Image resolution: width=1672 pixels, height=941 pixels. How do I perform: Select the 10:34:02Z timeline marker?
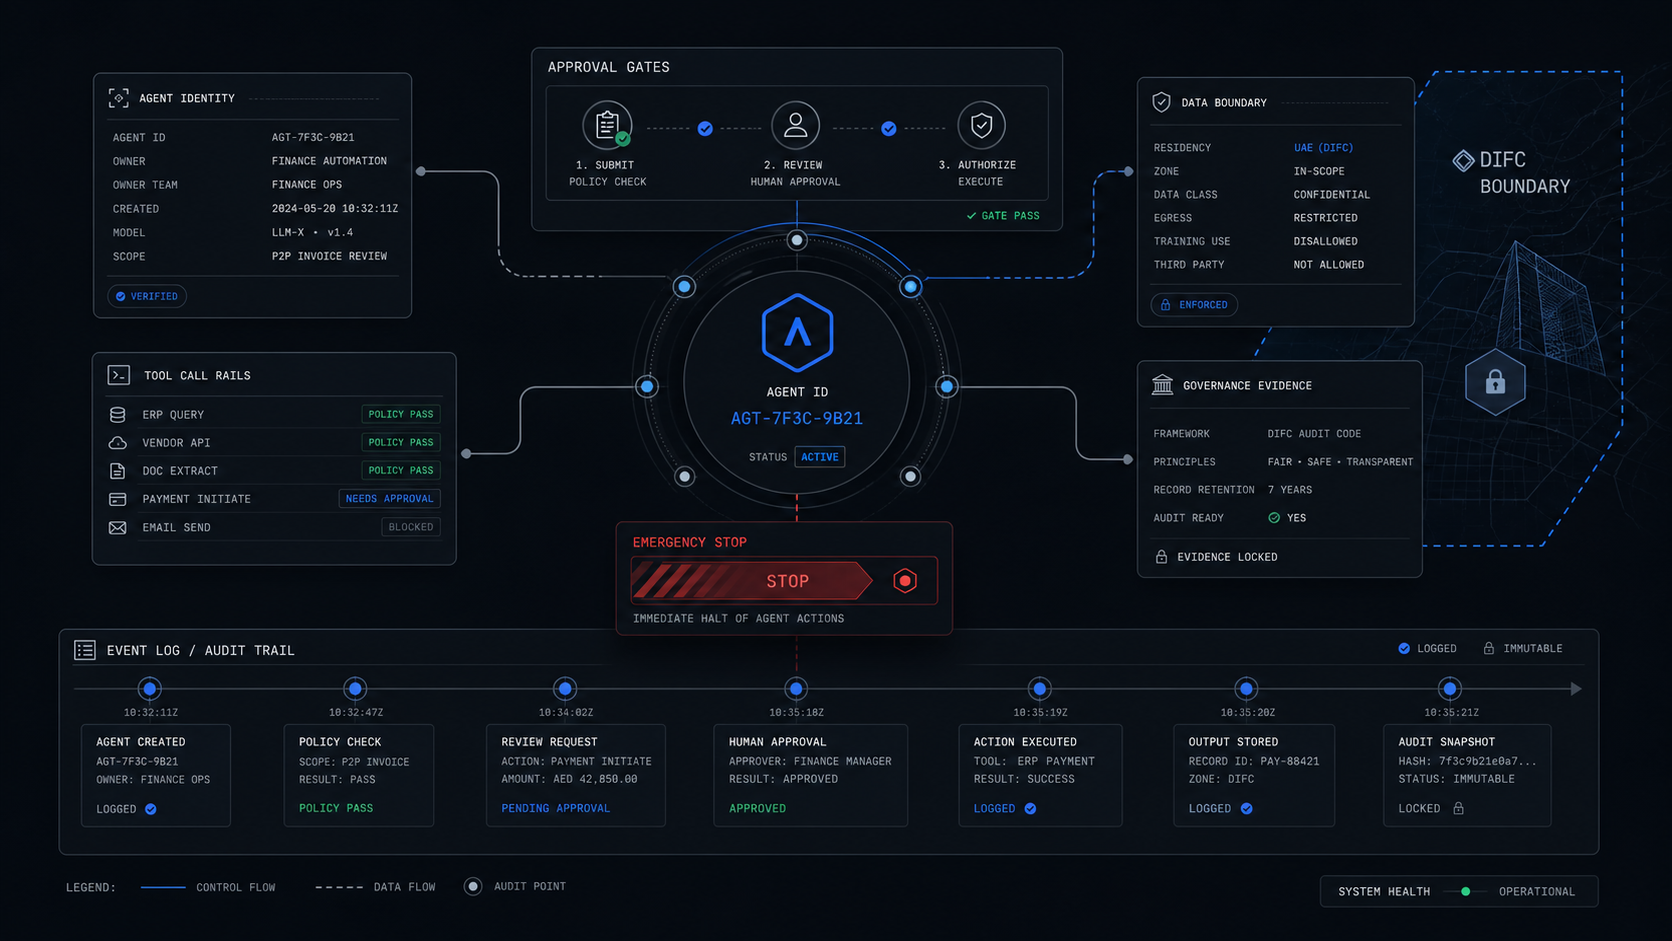click(565, 688)
